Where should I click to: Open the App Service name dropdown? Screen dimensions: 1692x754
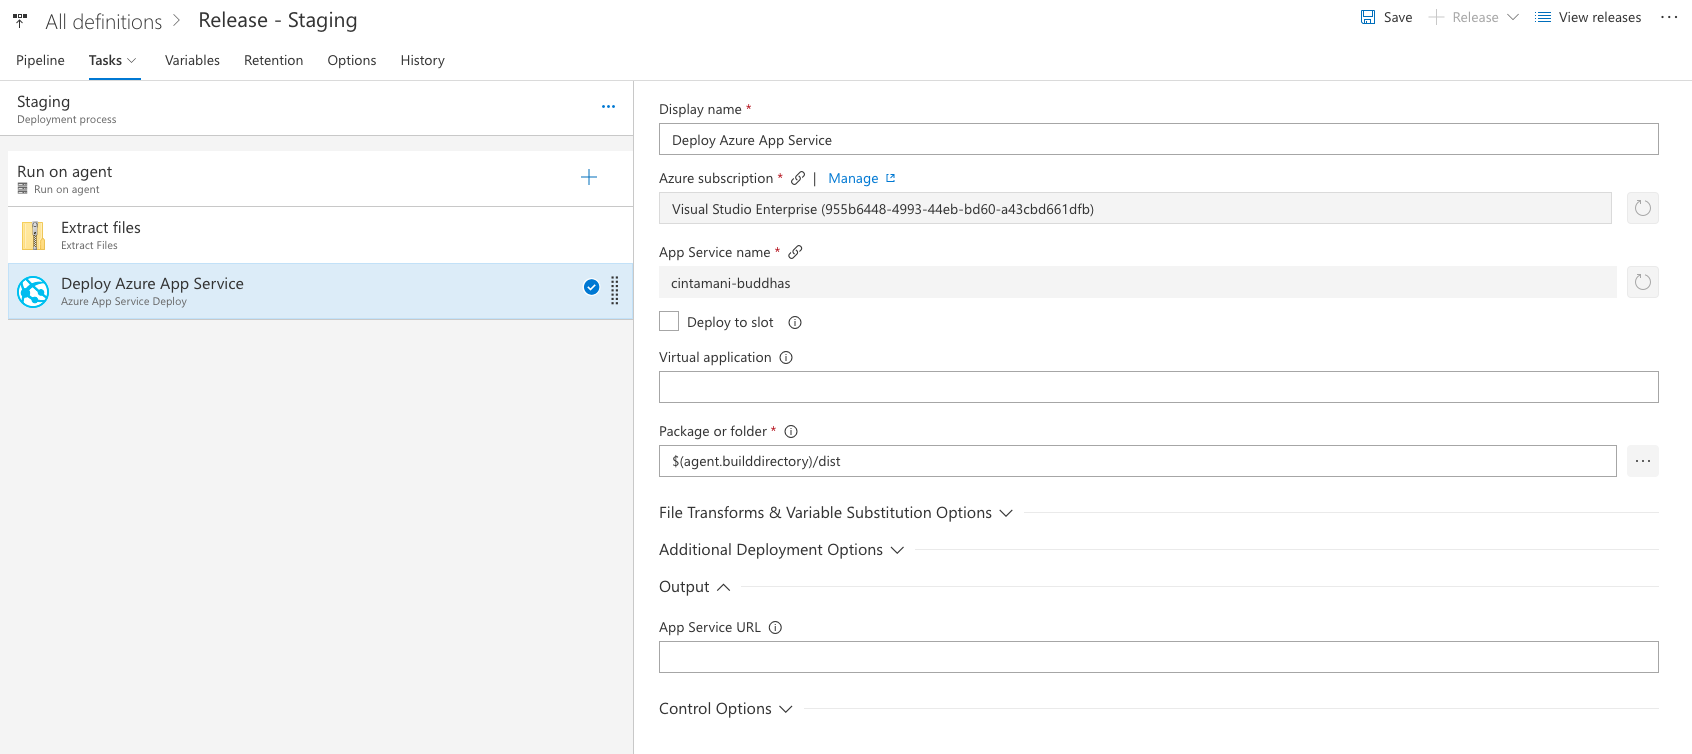click(1138, 282)
